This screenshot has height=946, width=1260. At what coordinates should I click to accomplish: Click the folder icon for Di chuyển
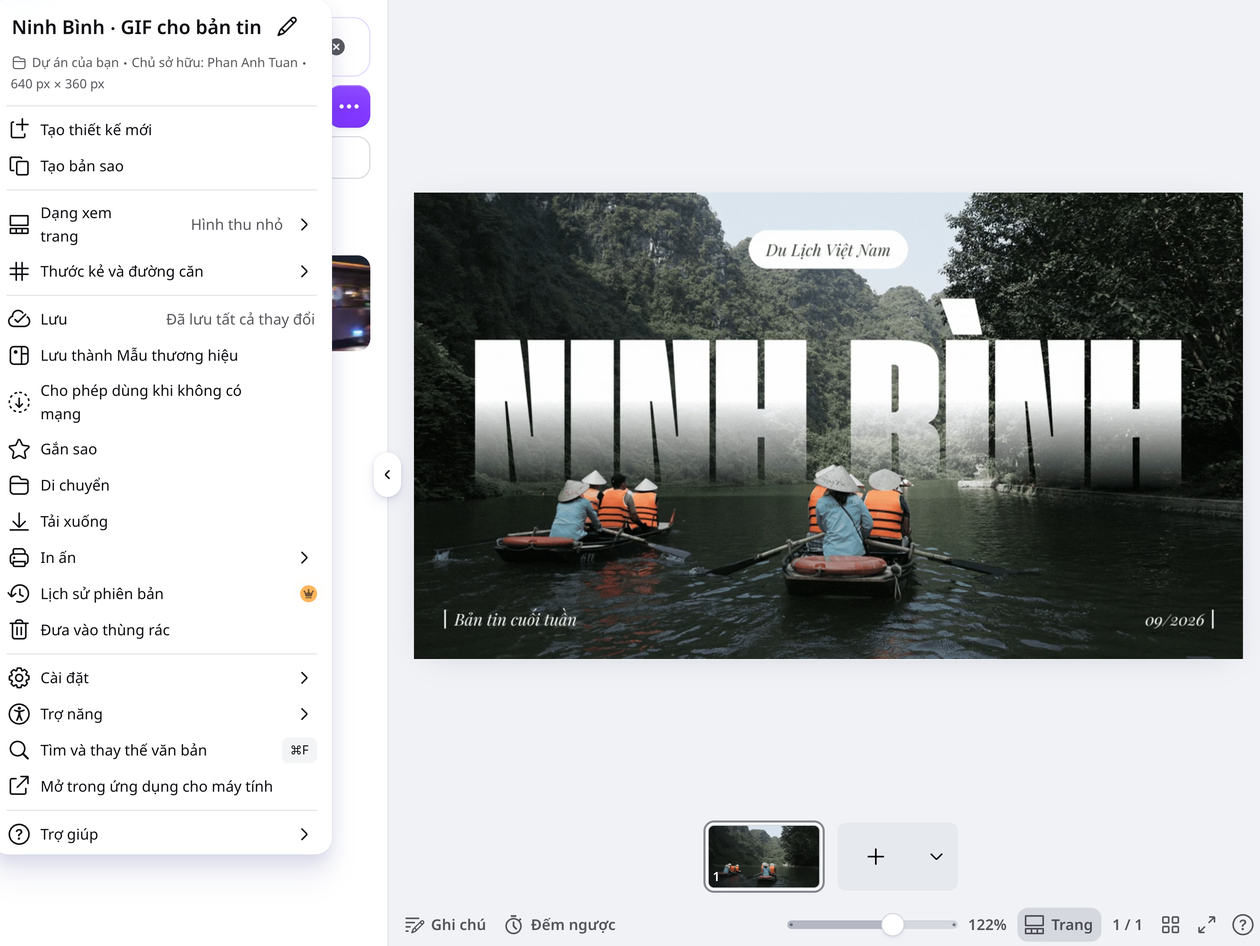point(19,485)
